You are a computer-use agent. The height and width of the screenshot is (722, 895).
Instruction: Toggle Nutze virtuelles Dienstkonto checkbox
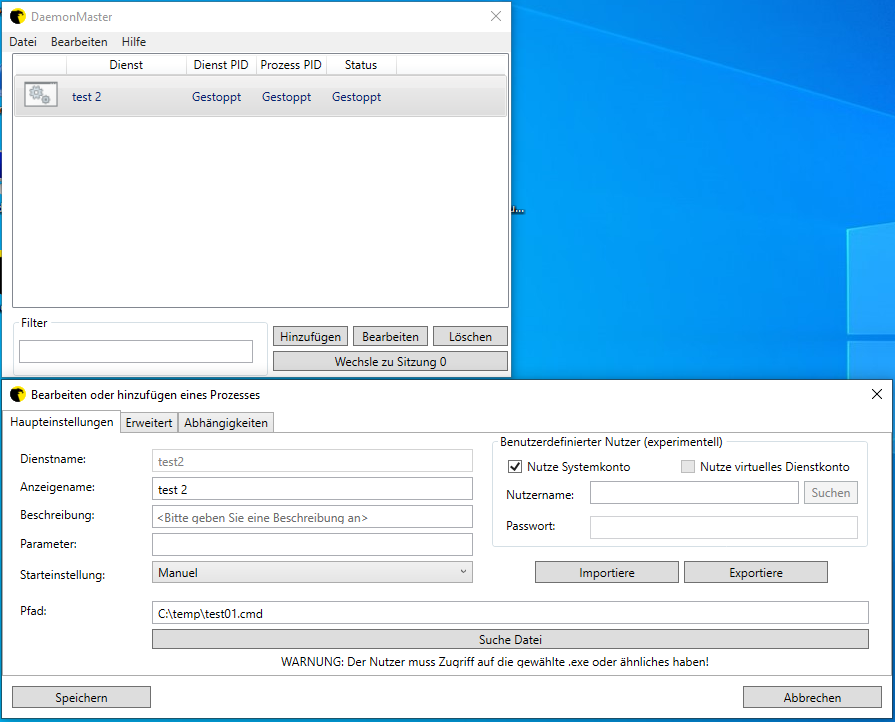pyautogui.click(x=687, y=467)
